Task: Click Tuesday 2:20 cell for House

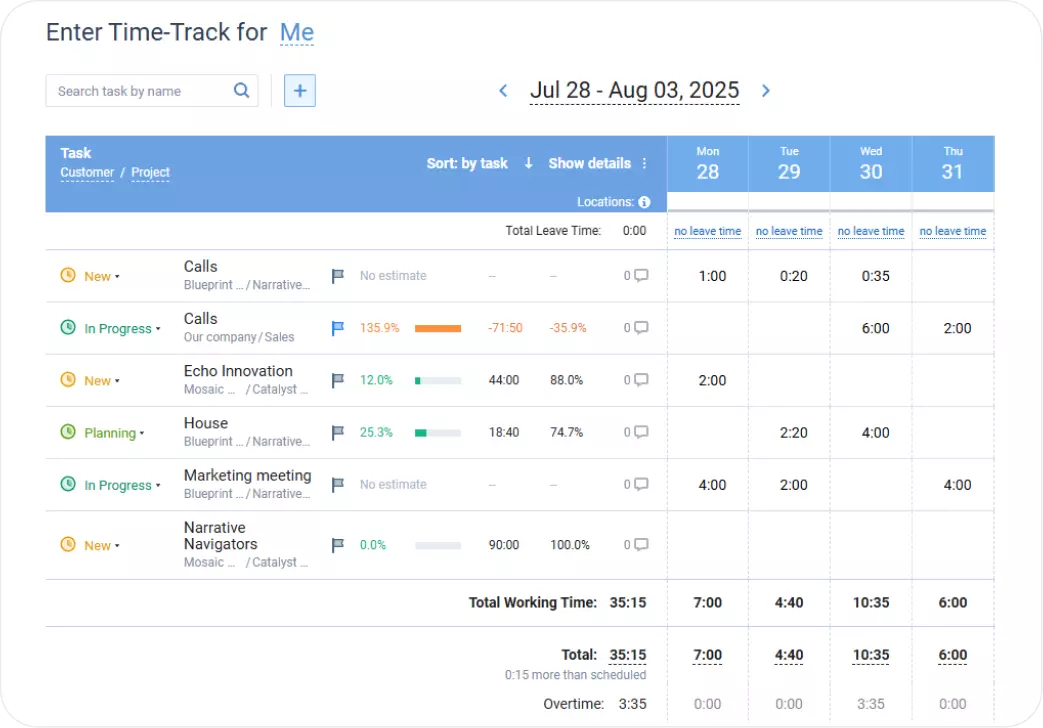Action: tap(790, 433)
